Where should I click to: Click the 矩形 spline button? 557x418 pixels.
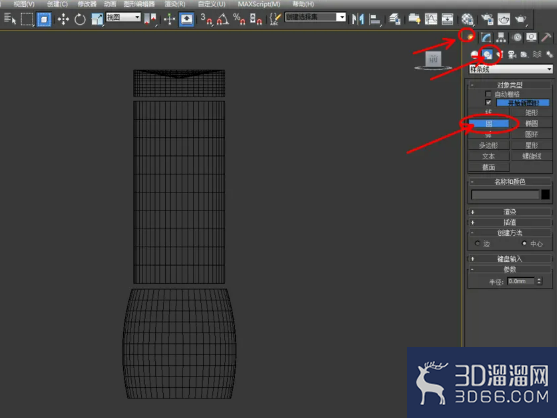click(531, 112)
